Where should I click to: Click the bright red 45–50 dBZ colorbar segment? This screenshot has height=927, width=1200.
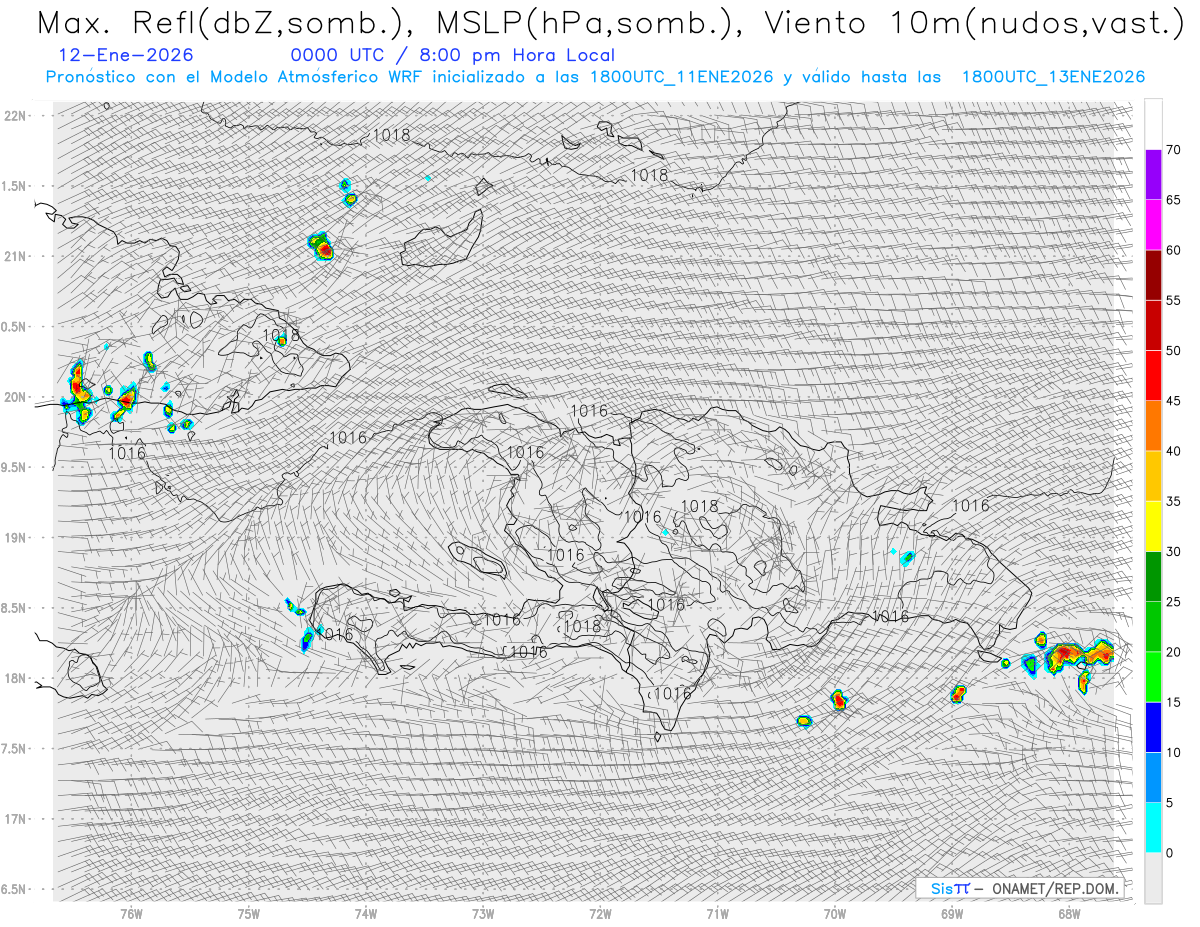pyautogui.click(x=1153, y=376)
